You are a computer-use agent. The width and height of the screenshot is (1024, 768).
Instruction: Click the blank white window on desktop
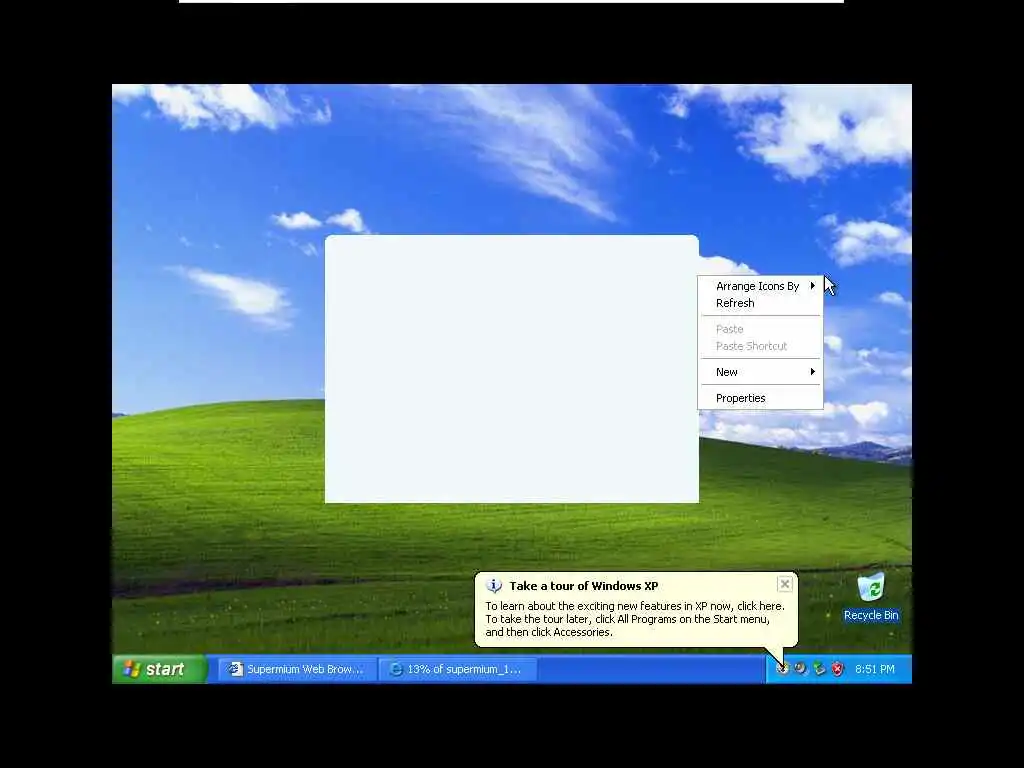[x=512, y=369]
